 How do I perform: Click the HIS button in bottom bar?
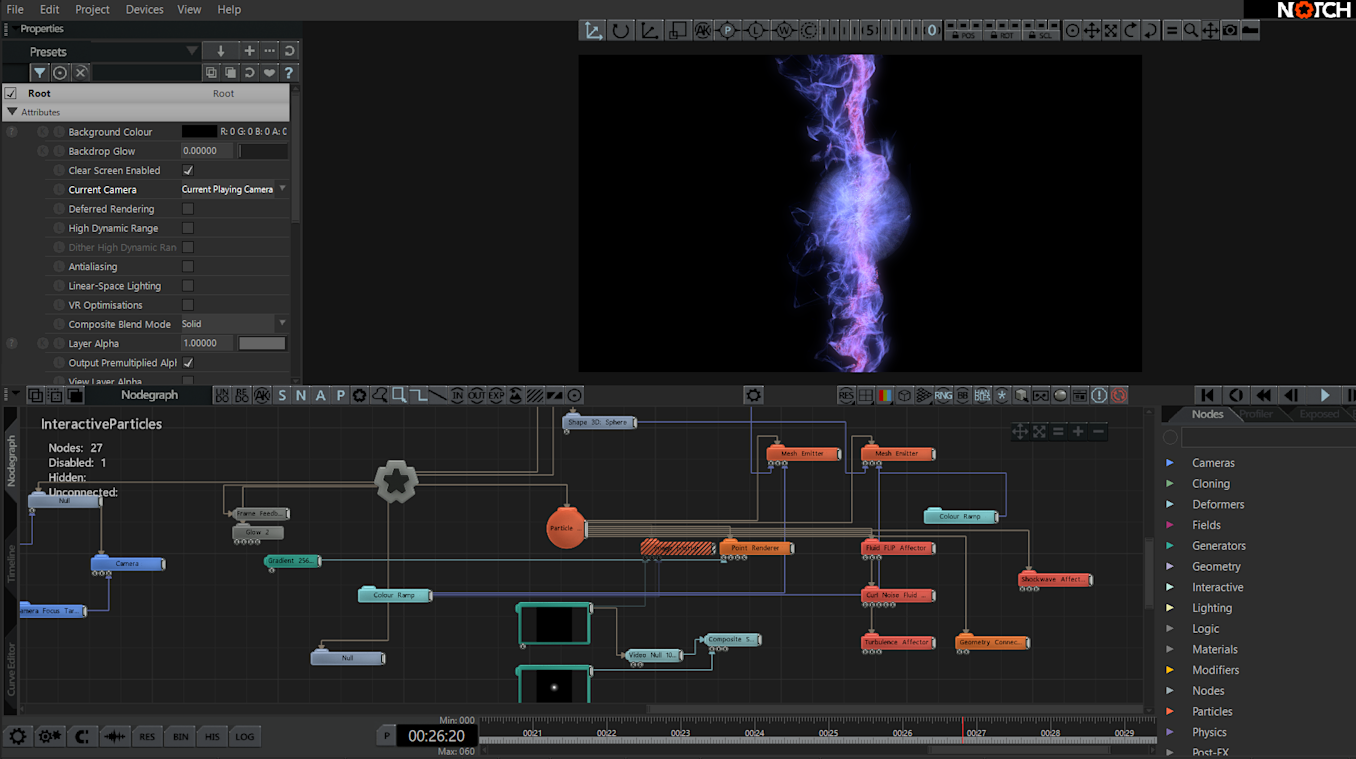(212, 737)
